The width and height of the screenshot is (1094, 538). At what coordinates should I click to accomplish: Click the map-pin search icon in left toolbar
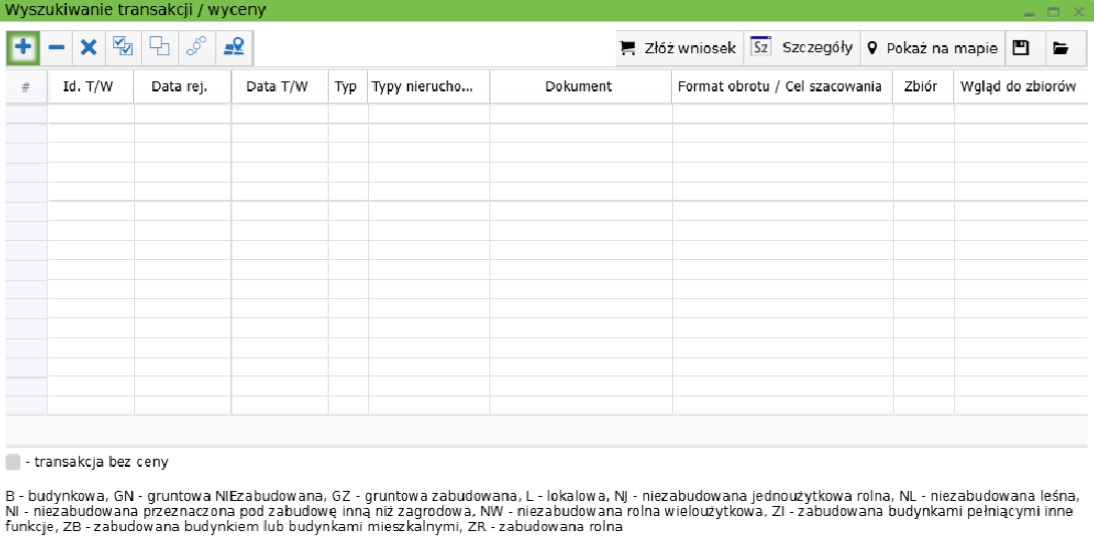[x=234, y=47]
